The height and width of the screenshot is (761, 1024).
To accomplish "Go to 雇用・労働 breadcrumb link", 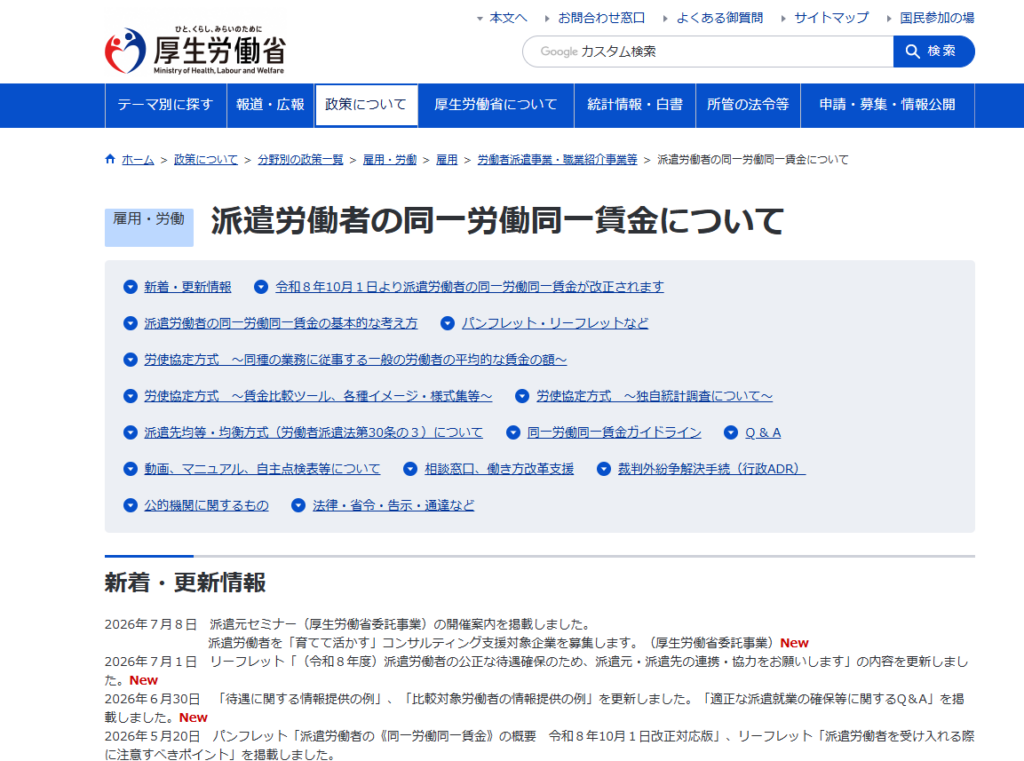I will point(389,159).
